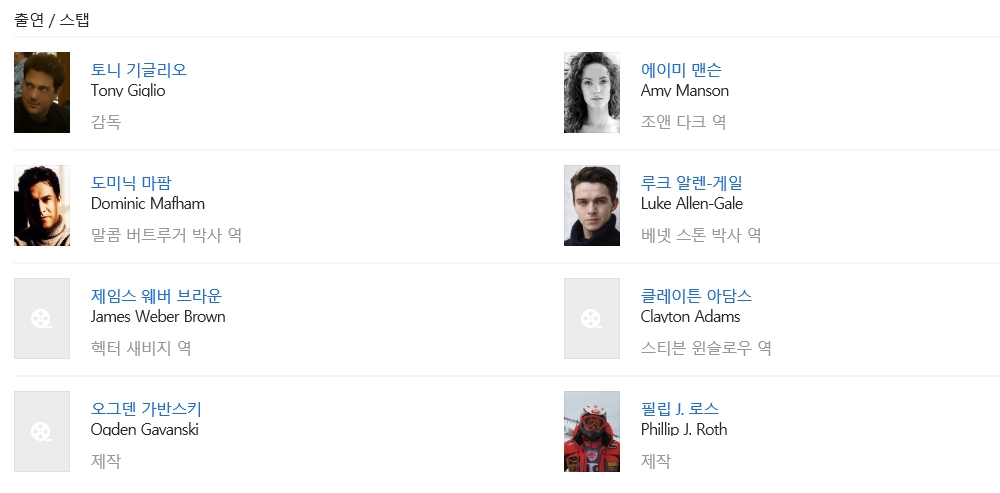
Task: Click Tony Giglio's profile photo
Action: click(x=42, y=93)
